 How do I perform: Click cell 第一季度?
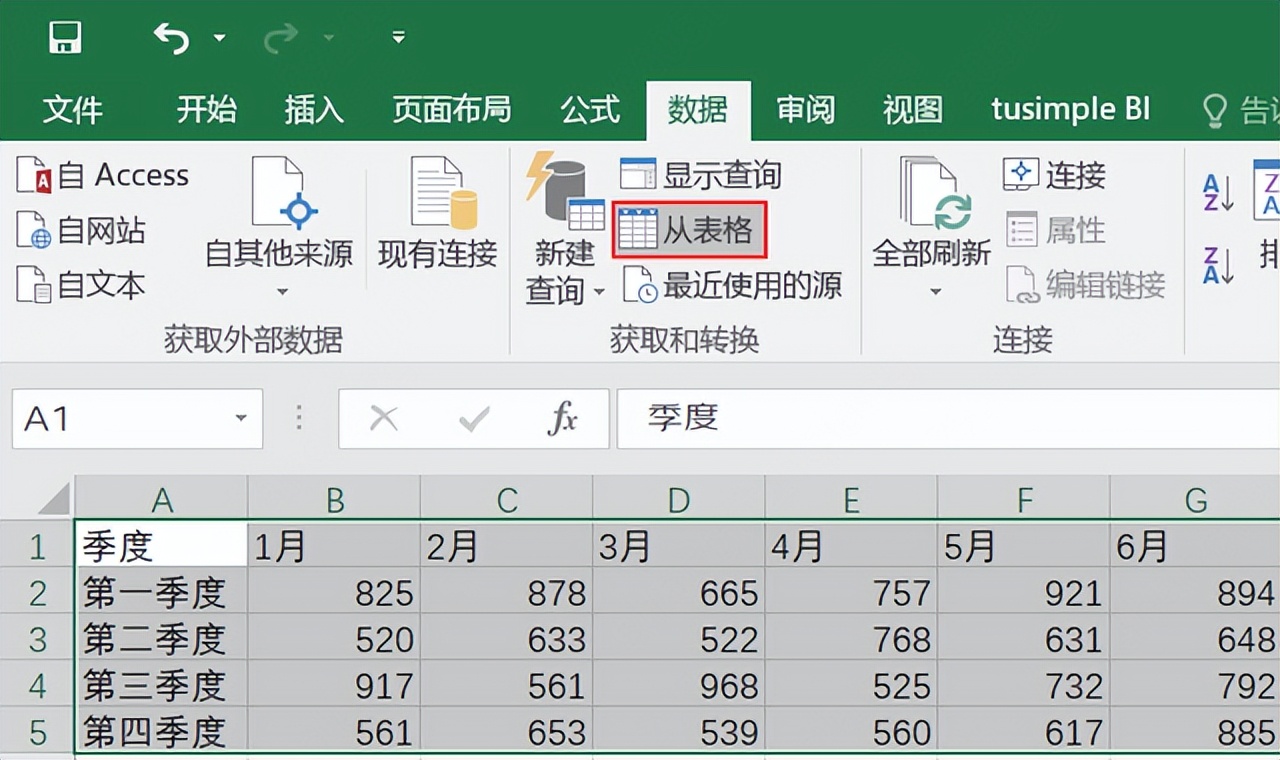click(162, 593)
